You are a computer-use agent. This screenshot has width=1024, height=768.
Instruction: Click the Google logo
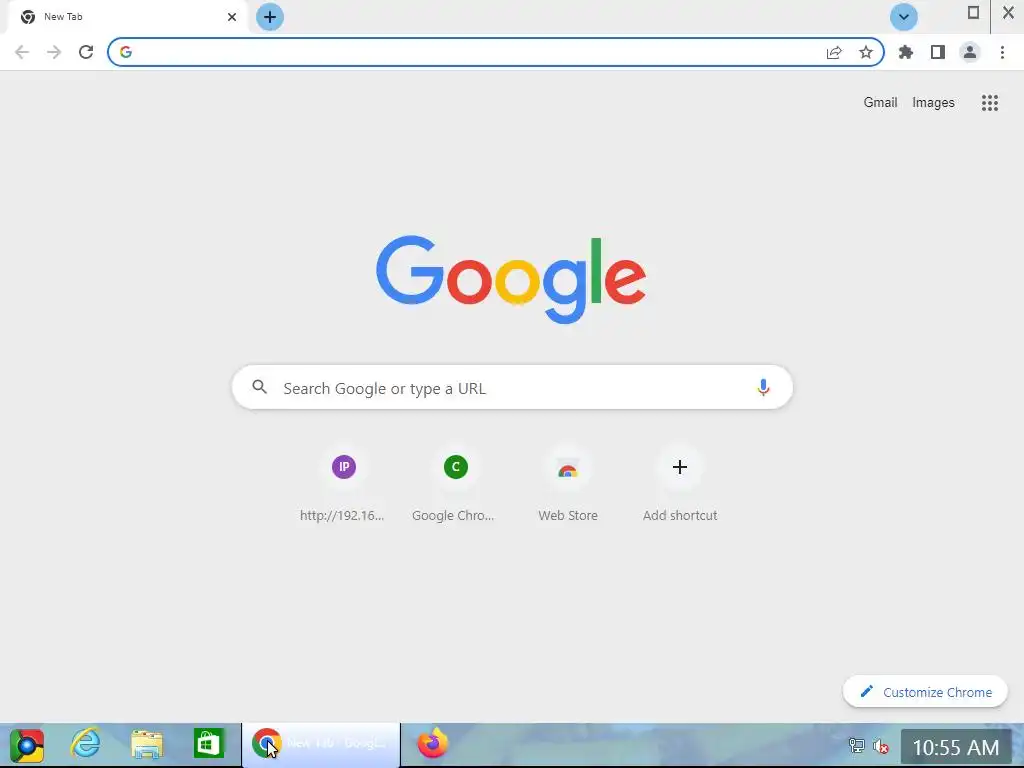point(511,280)
